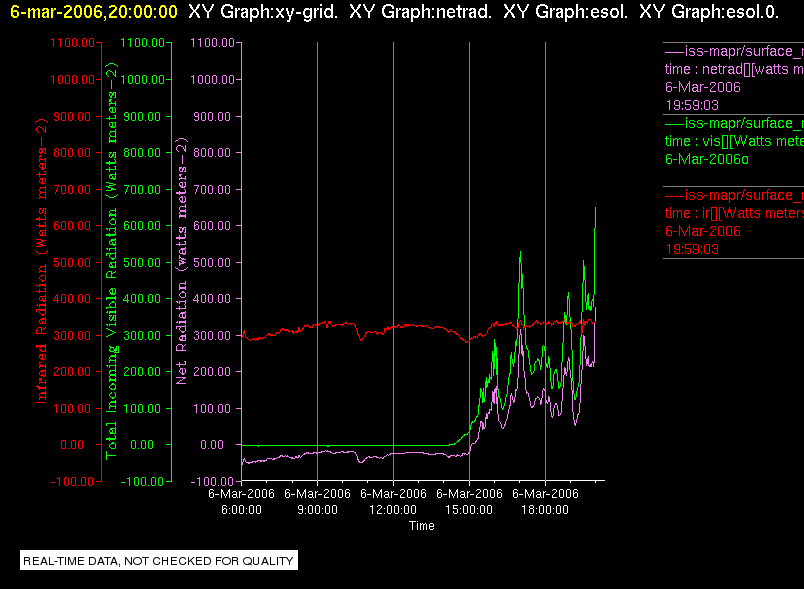Viewport: 804px width, 589px height.
Task: Click the 6-Mar-2006 9:00:00 time label
Action: click(317, 502)
